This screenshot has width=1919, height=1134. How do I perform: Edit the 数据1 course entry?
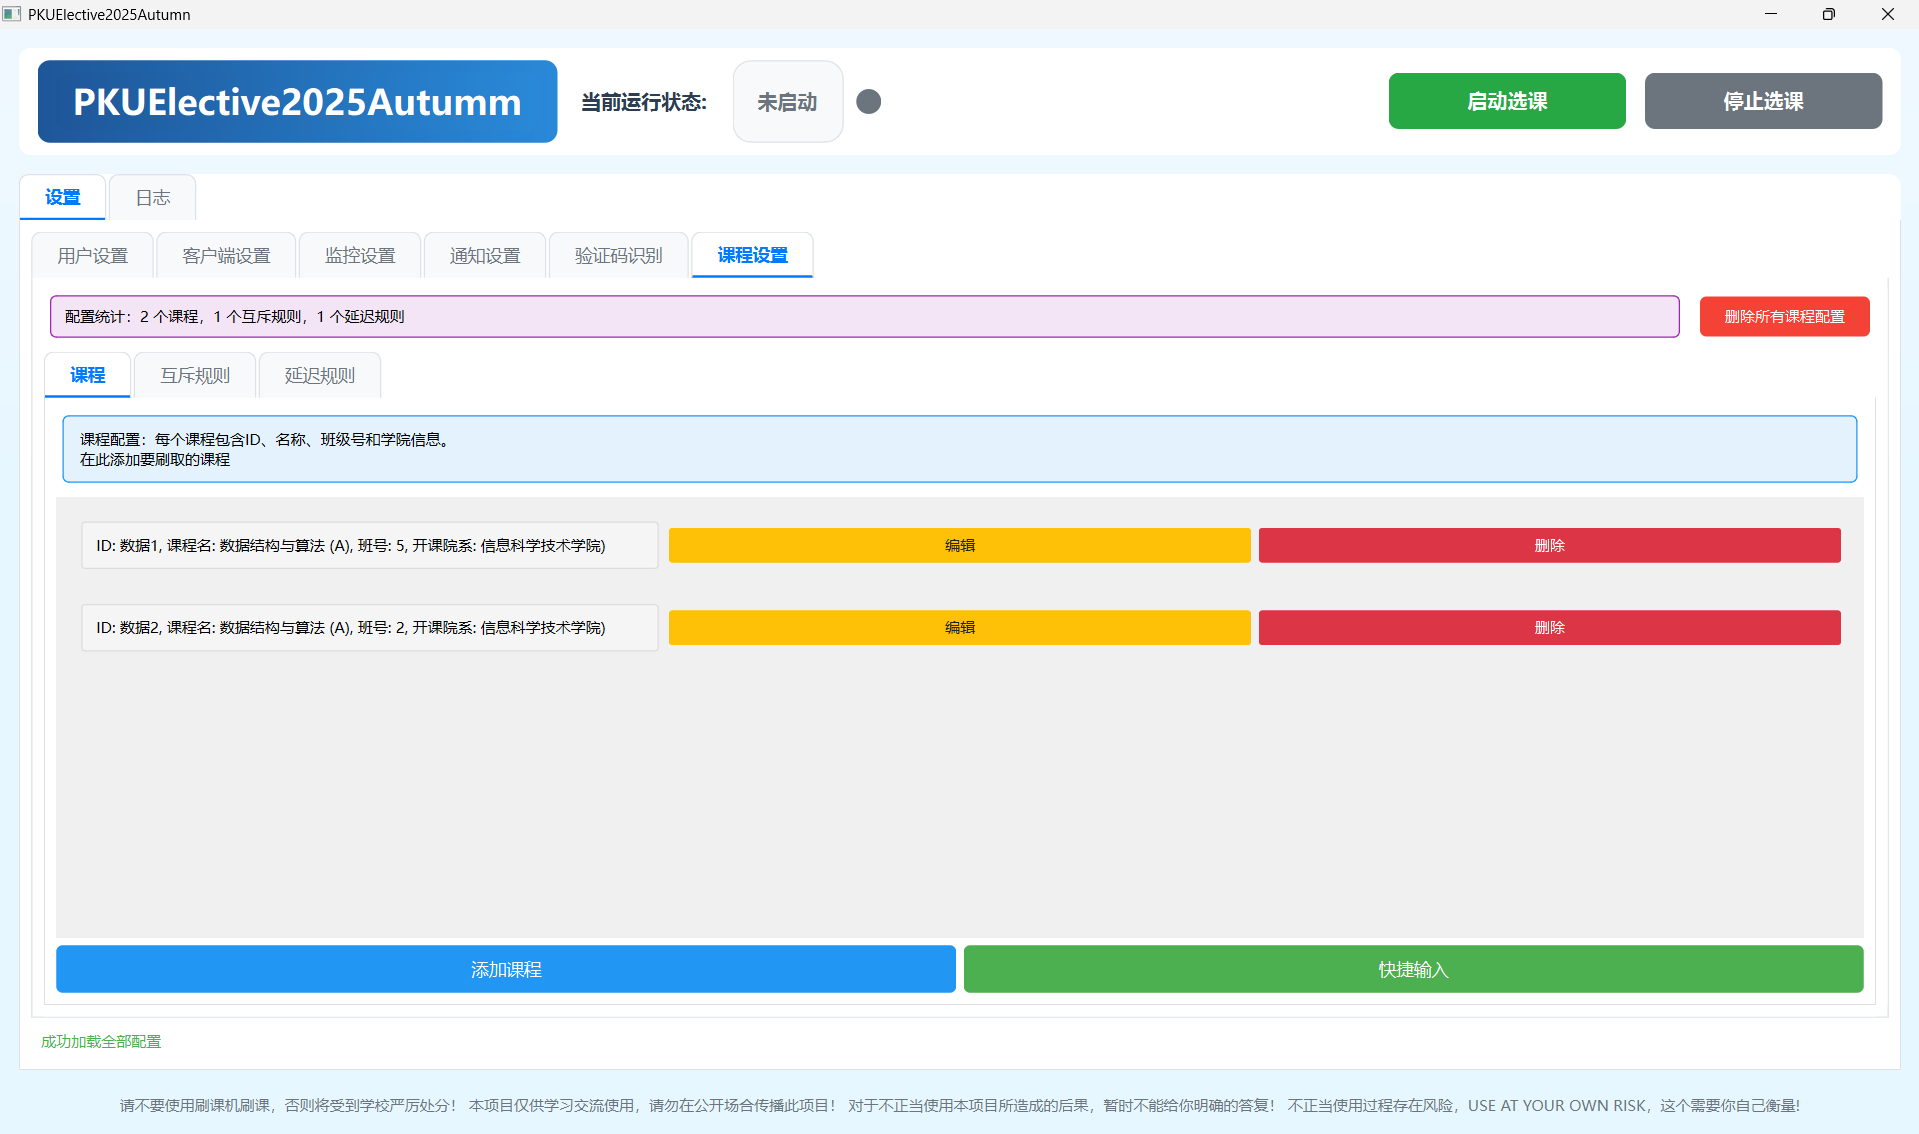point(958,545)
